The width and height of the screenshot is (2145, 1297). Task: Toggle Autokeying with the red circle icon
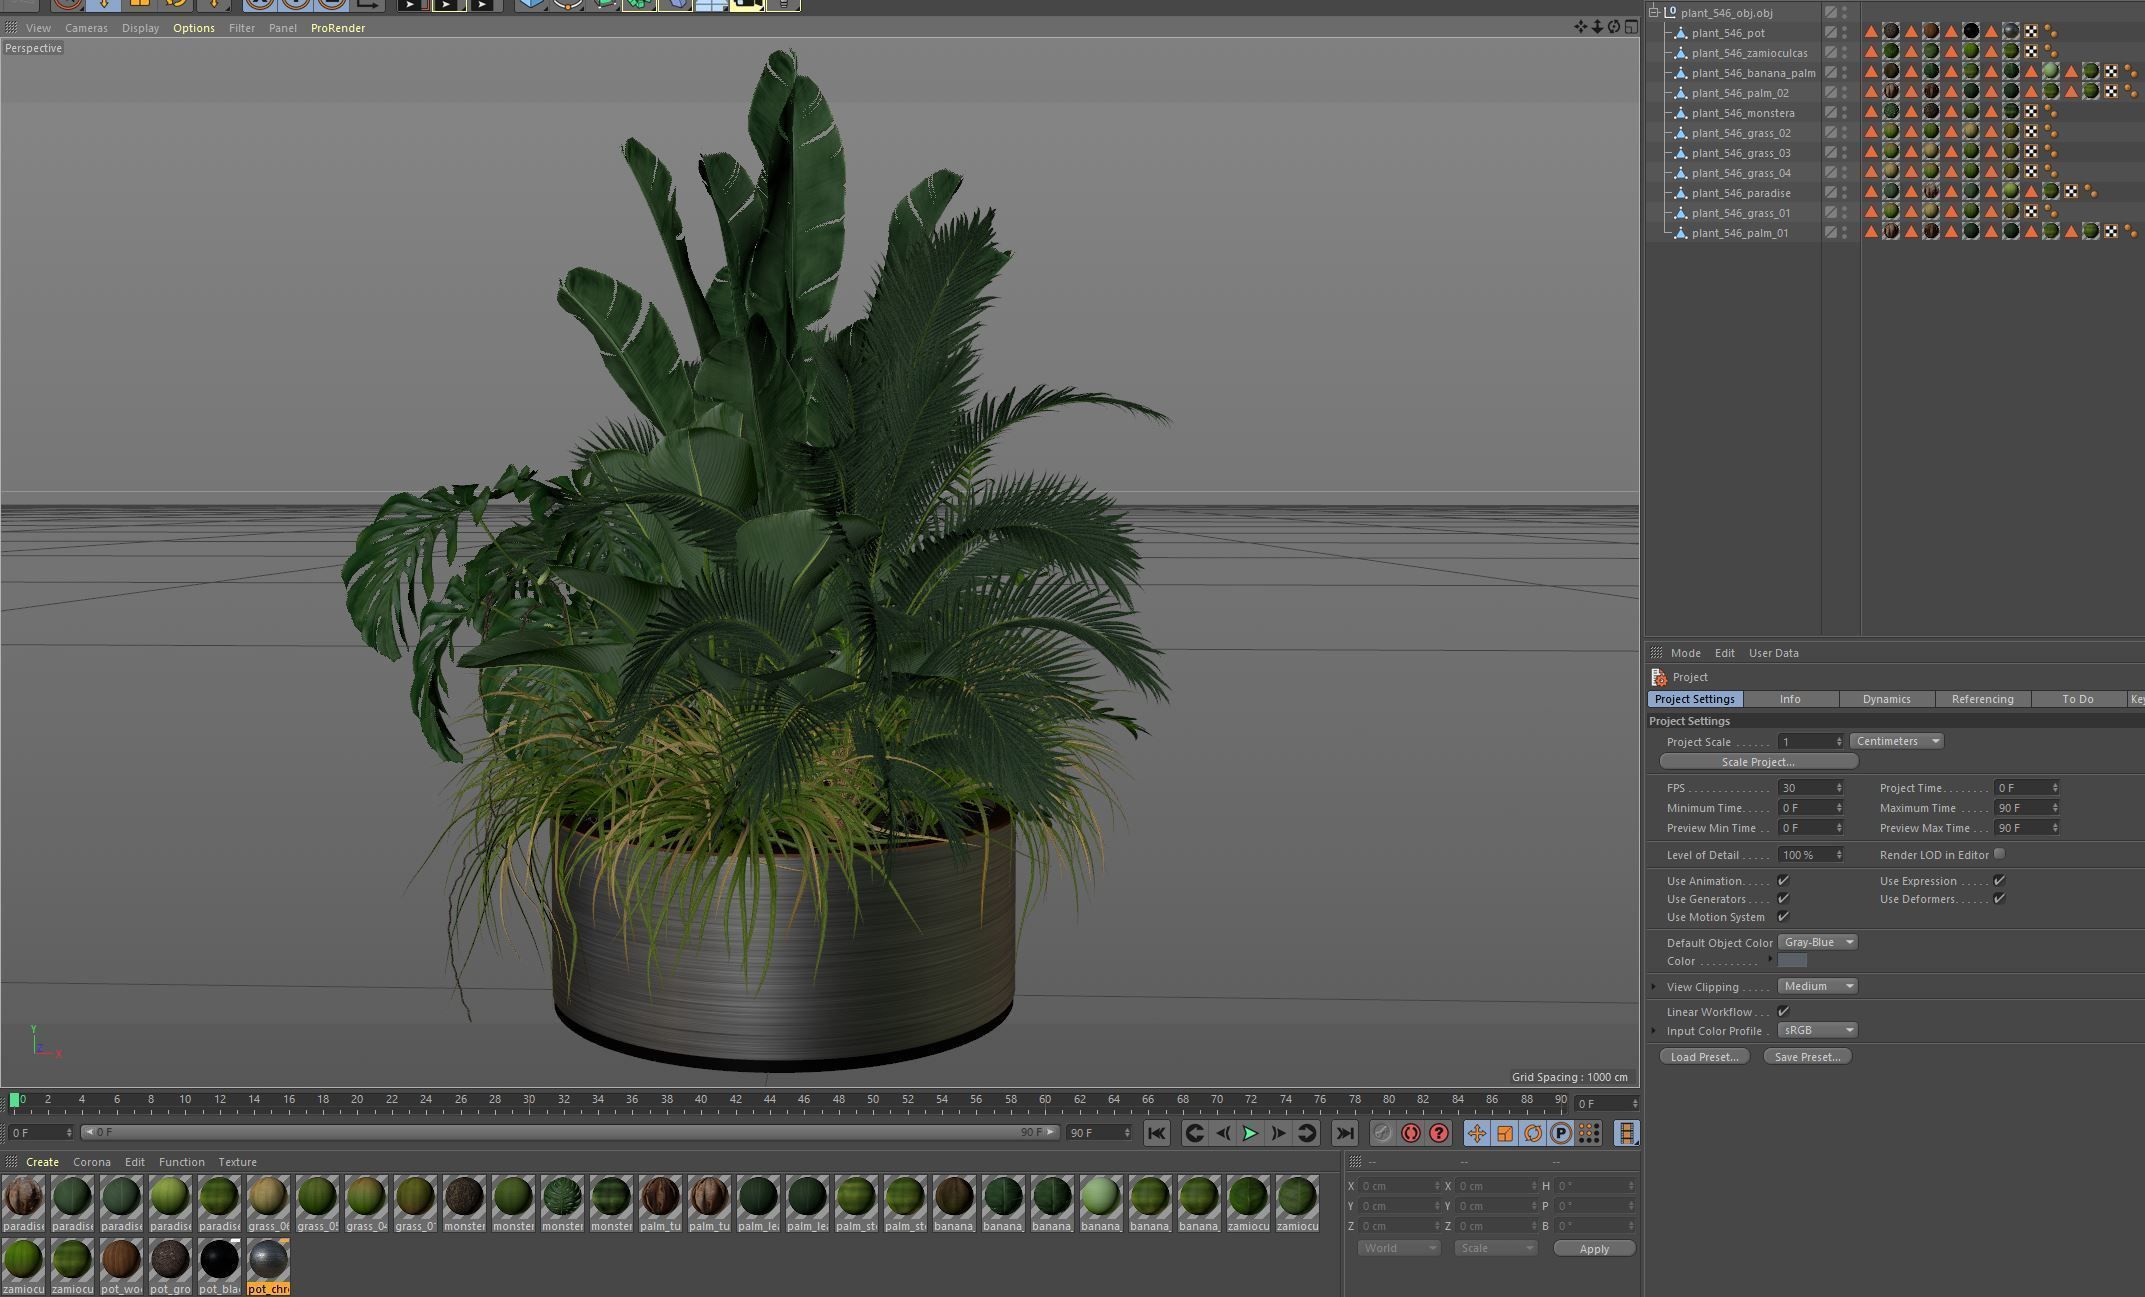click(1410, 1133)
